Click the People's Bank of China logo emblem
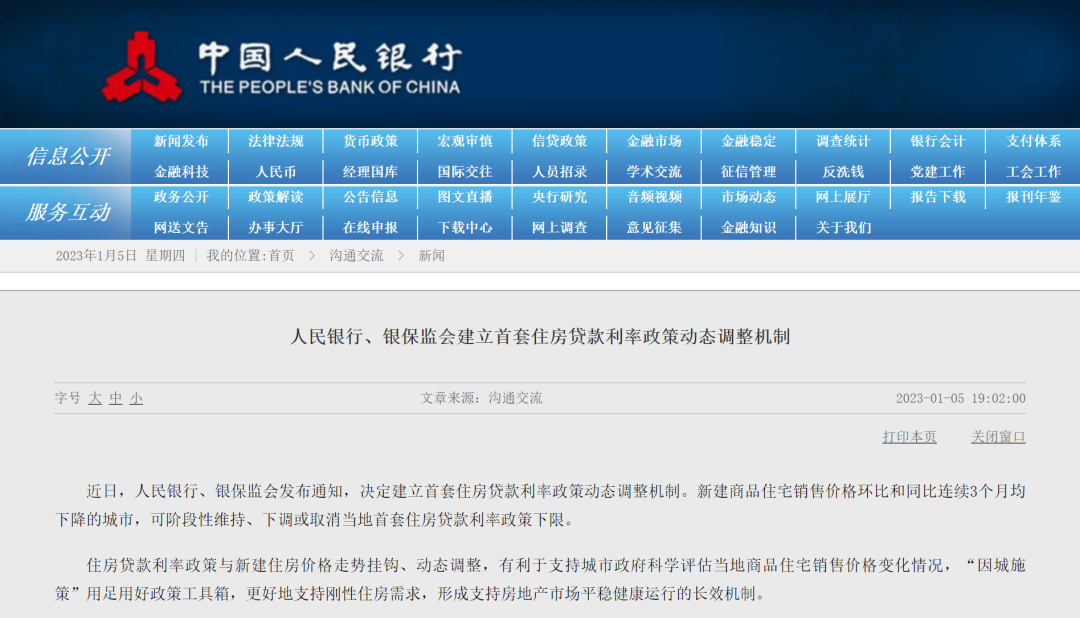The height and width of the screenshot is (618, 1080). tap(142, 68)
